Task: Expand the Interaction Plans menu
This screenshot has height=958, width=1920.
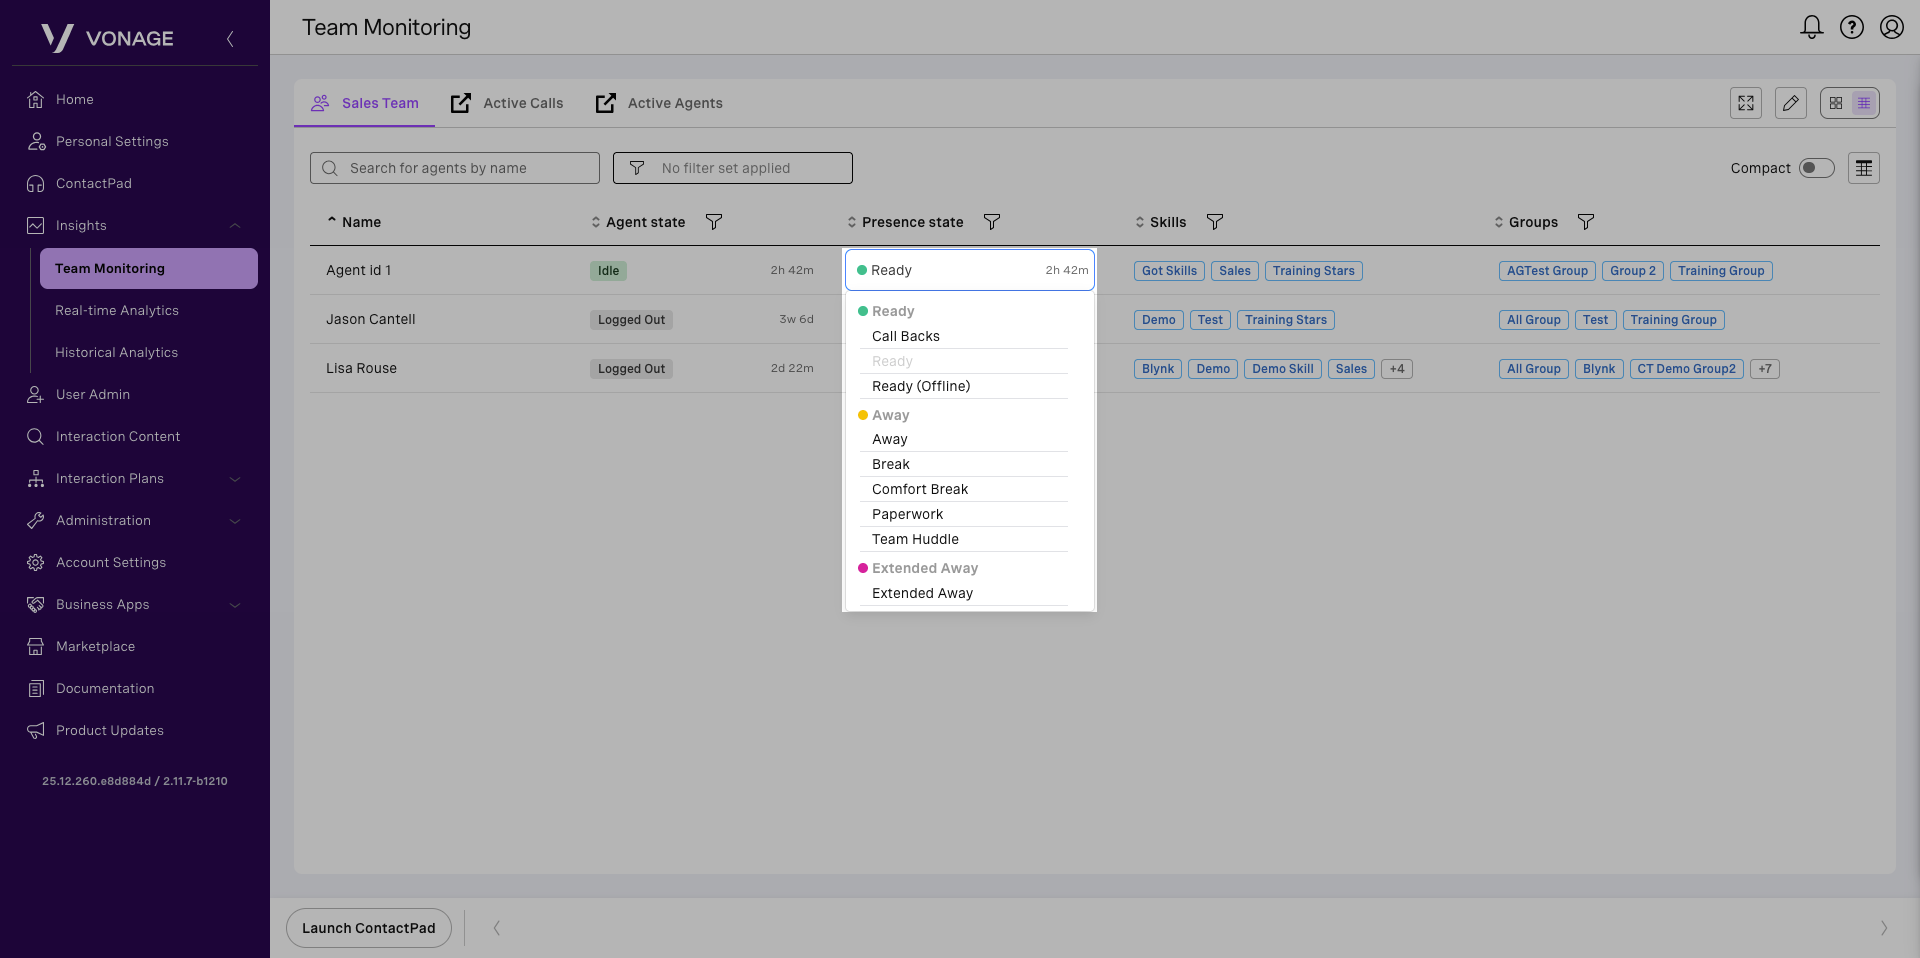Action: tap(235, 479)
